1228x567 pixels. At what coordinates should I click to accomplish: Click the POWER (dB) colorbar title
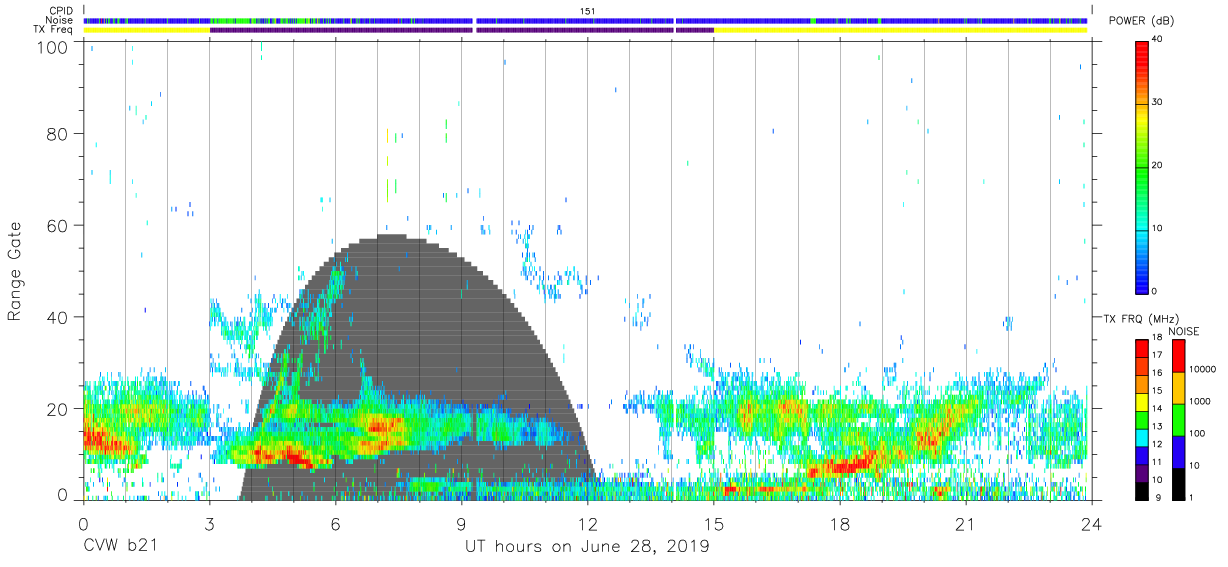(1143, 21)
